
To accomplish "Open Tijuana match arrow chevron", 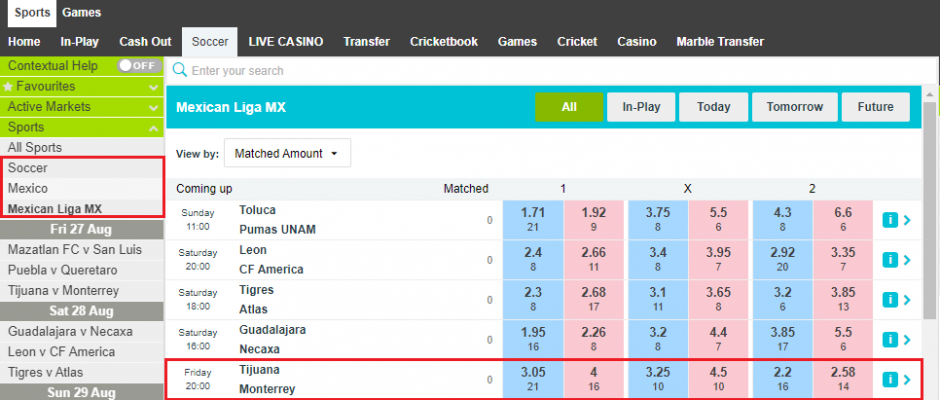I will pyautogui.click(x=906, y=379).
